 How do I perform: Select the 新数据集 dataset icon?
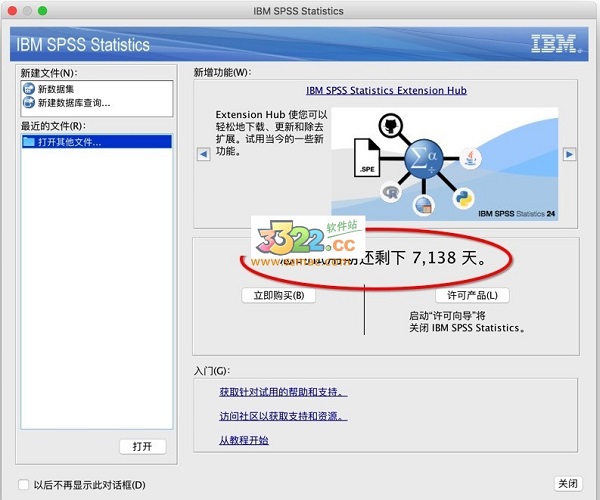pyautogui.click(x=29, y=89)
